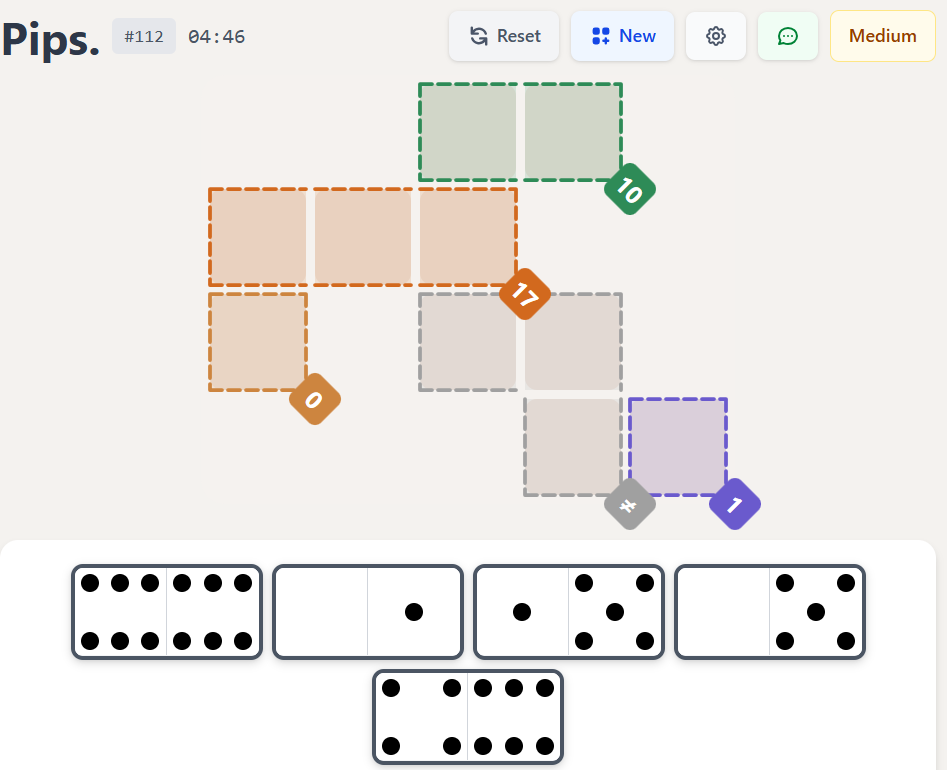
Task: Select the blank-five domino tile
Action: tap(770, 612)
